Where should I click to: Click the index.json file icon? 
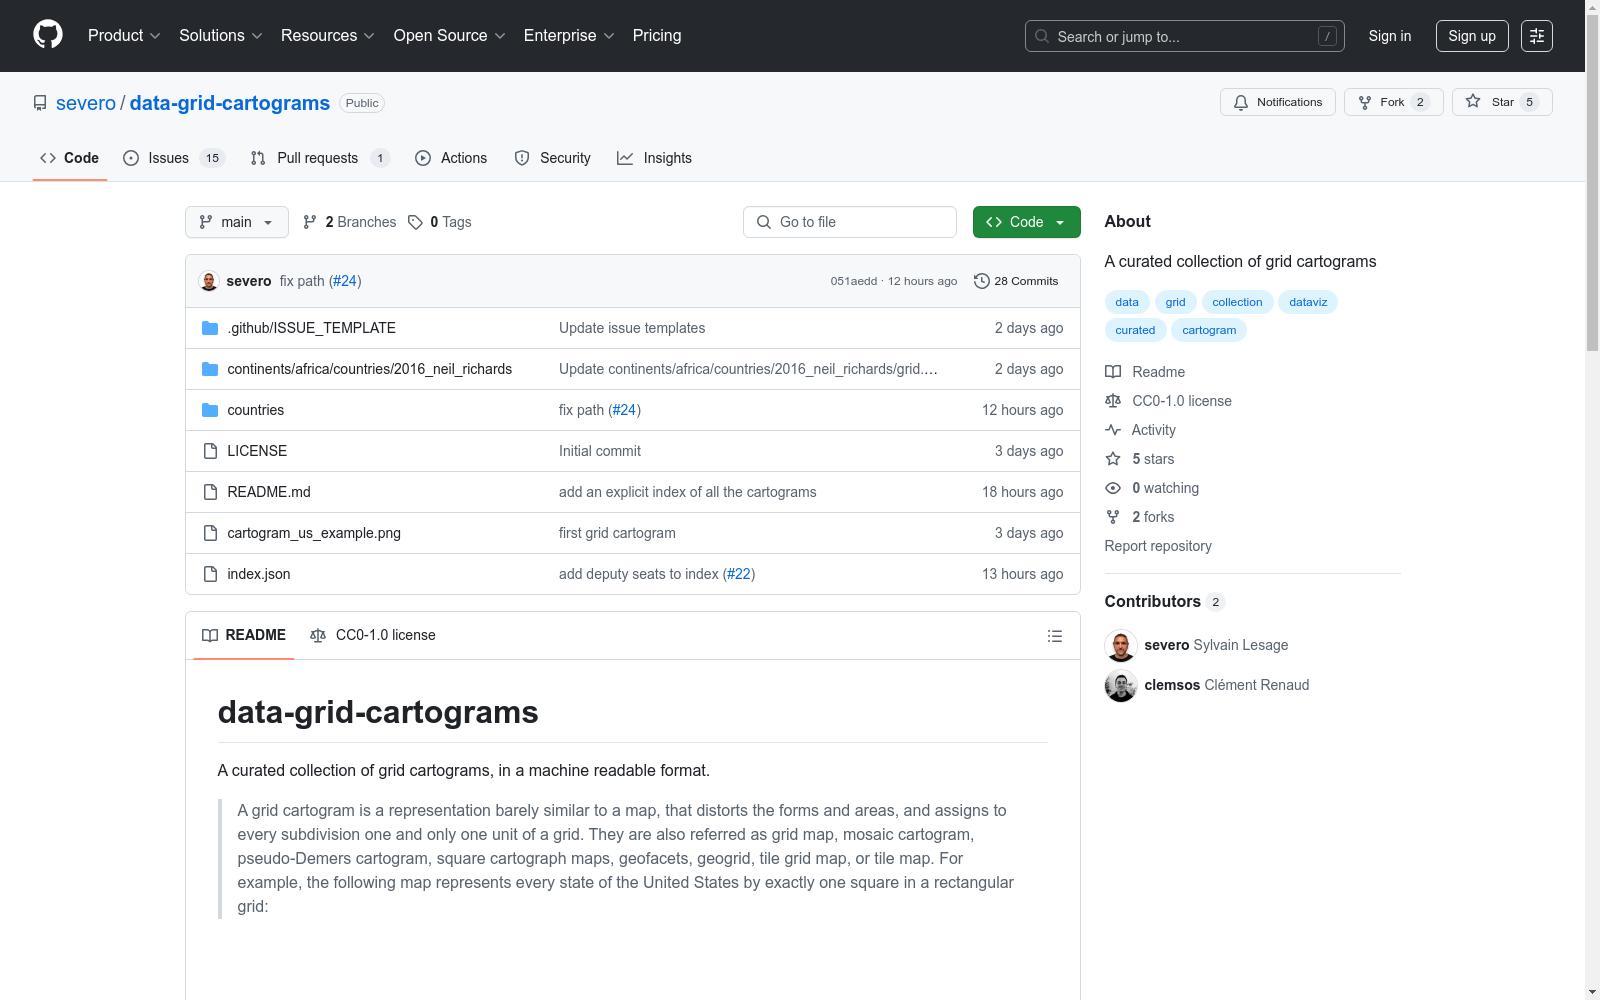point(210,574)
